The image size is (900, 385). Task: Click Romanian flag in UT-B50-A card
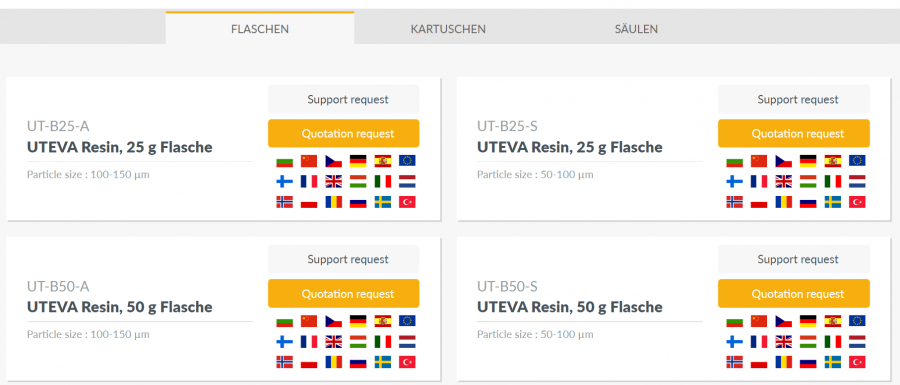(x=333, y=362)
